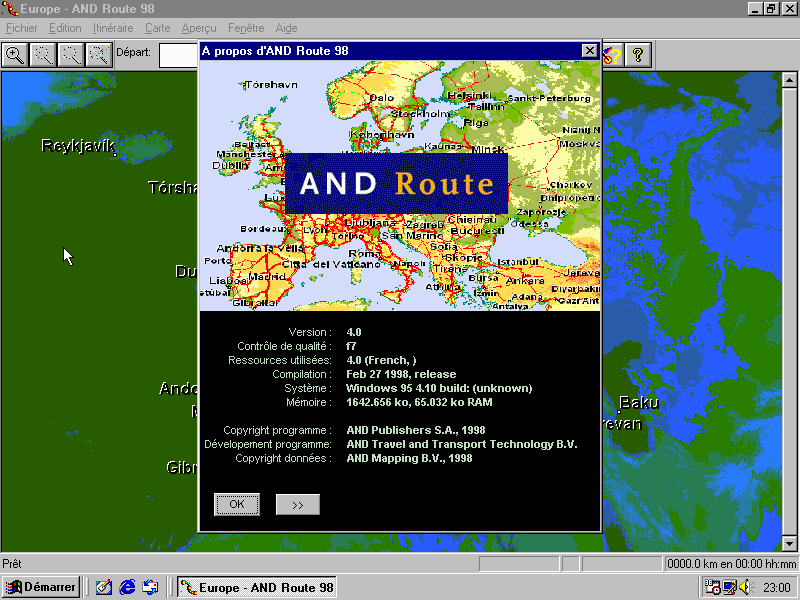Click the Démarrer start button
The image size is (800, 600).
(x=40, y=587)
